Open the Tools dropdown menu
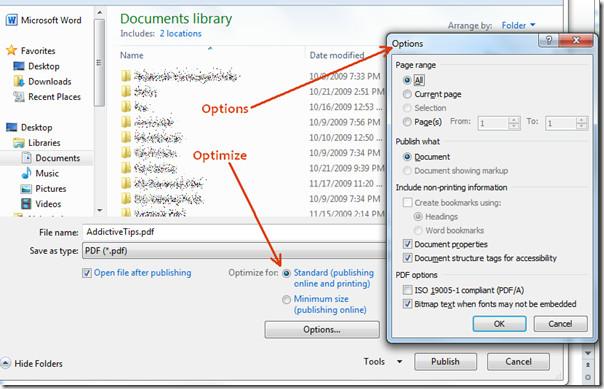 click(x=383, y=362)
